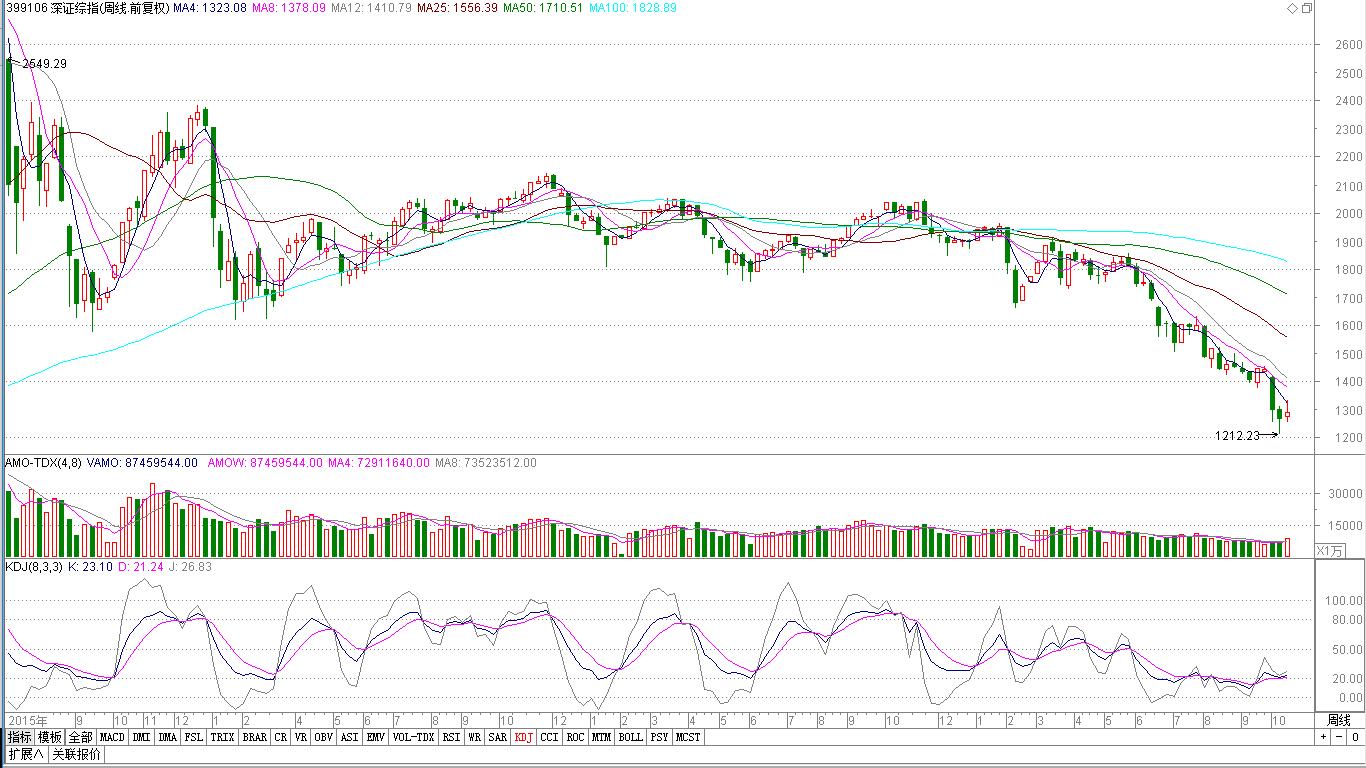Click the D: 21.24 value
Viewport: 1366px width, 768px height.
140,567
